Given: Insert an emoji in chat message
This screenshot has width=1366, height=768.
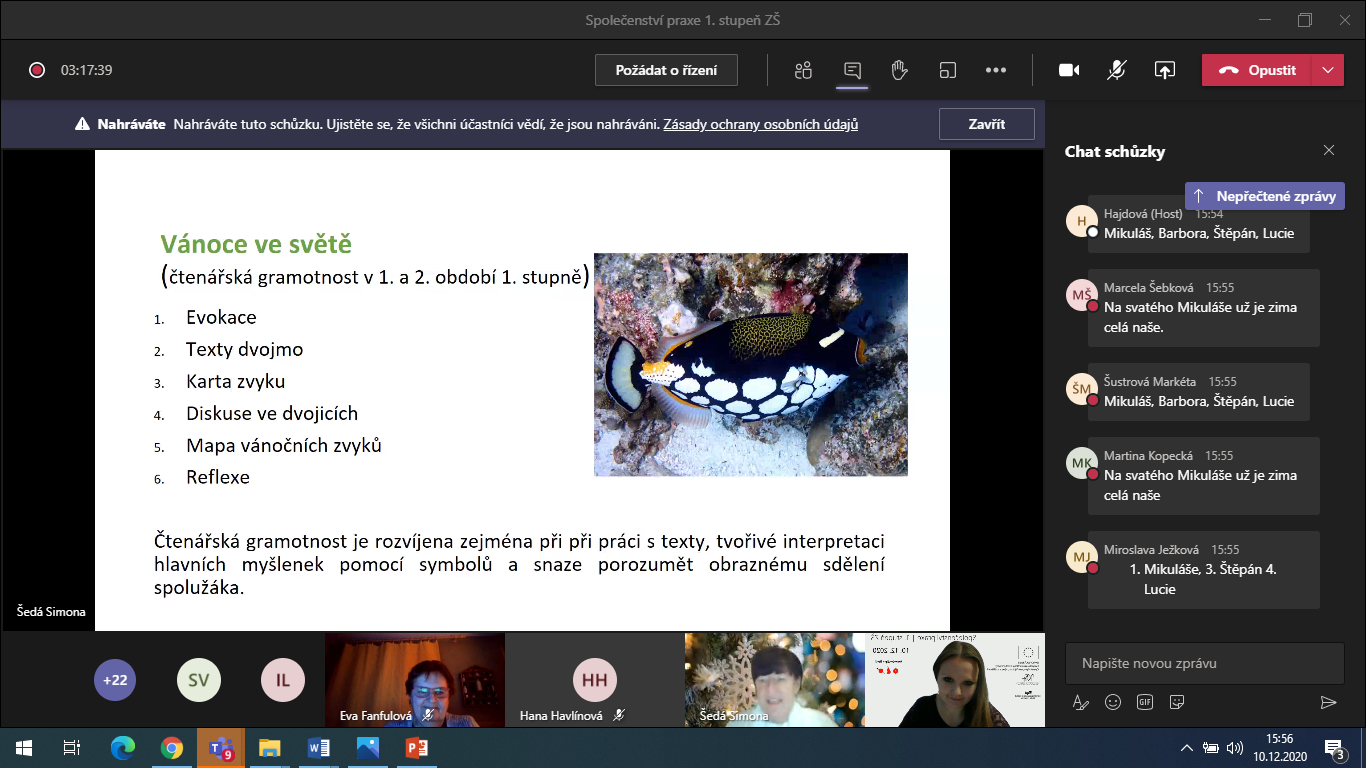Looking at the screenshot, I should coord(1113,702).
